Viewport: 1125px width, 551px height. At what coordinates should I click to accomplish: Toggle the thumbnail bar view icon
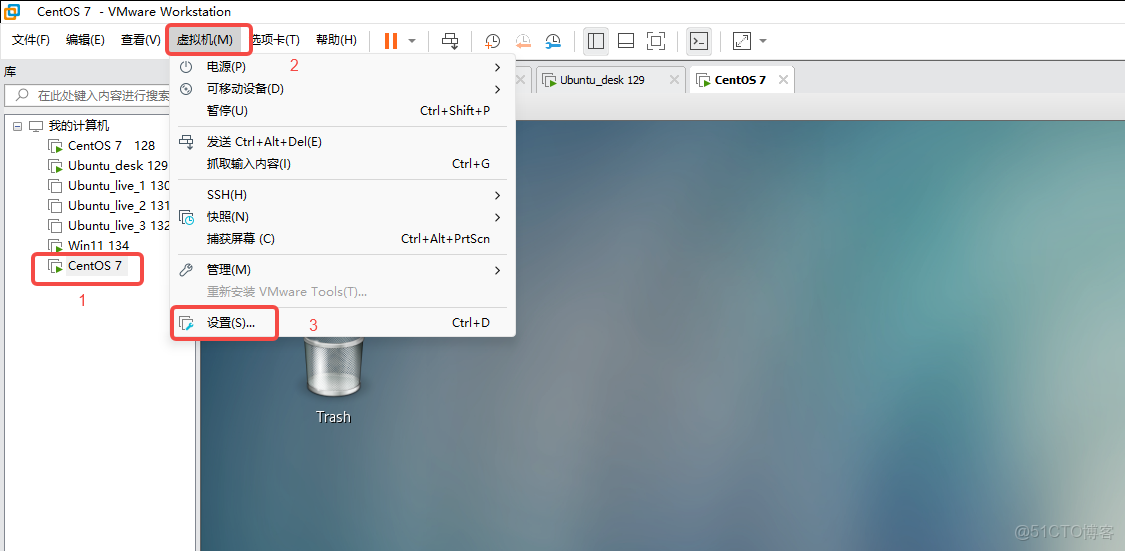click(626, 41)
